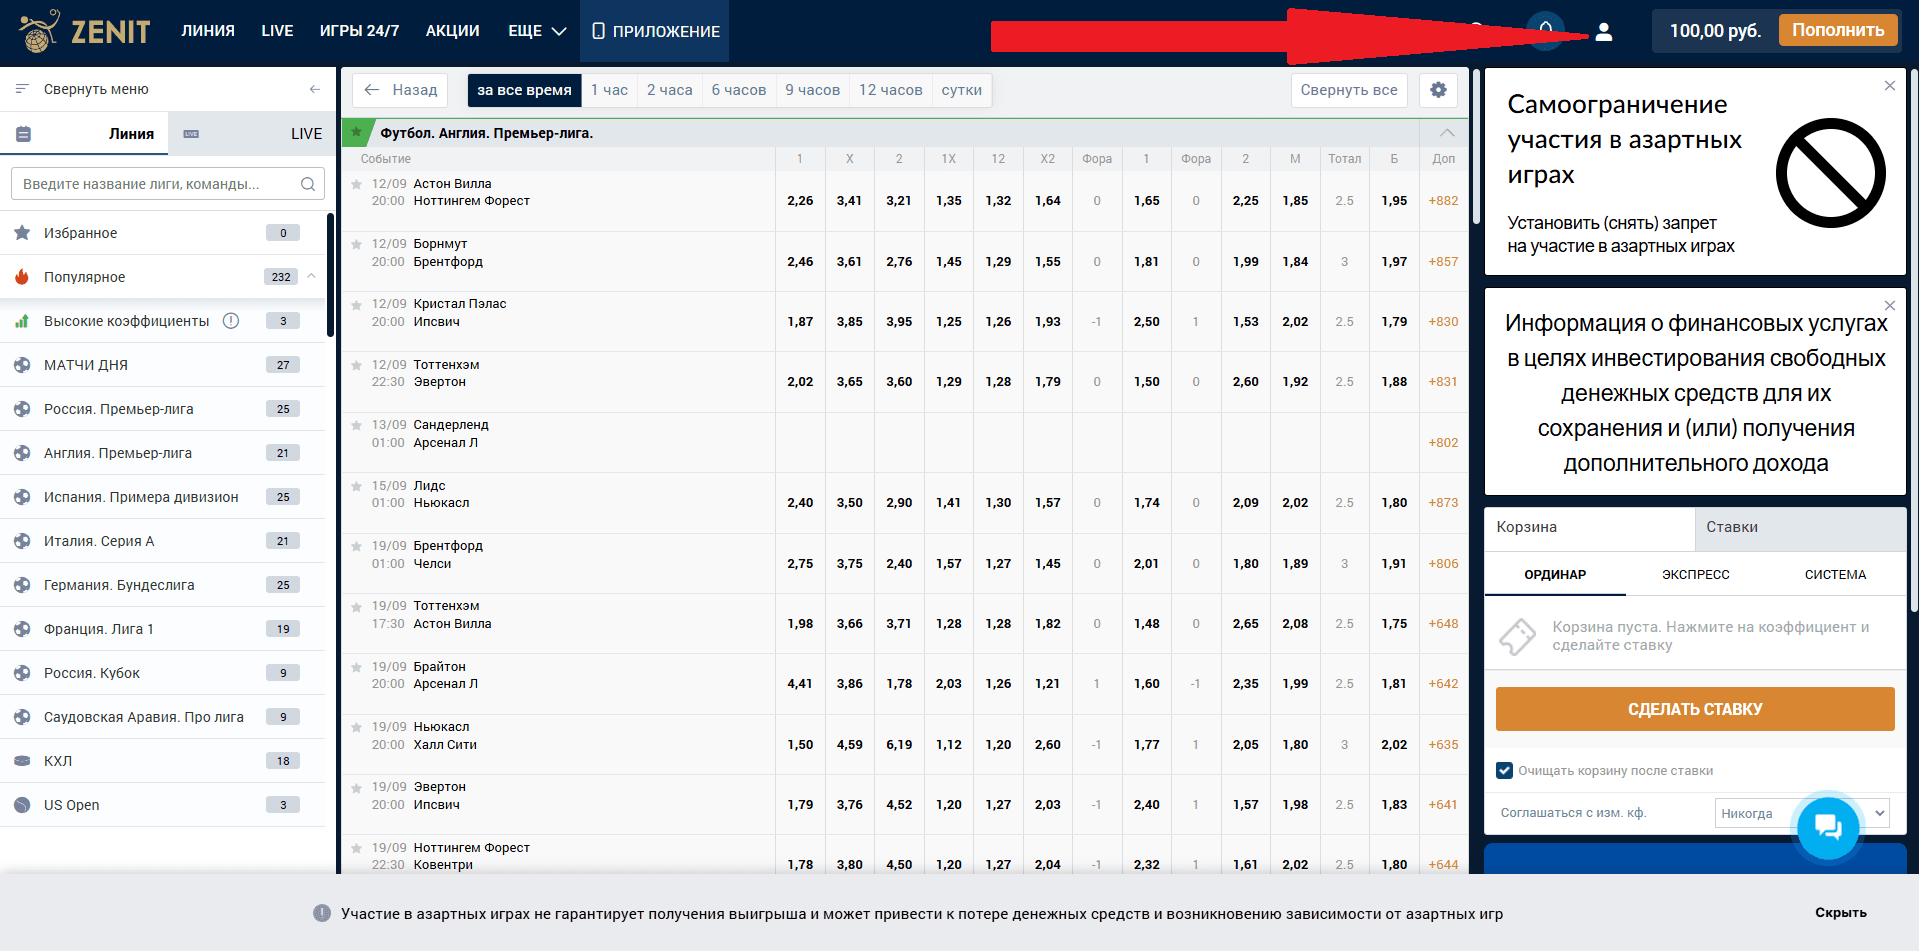Open the live chat support bubble
1919x951 pixels.
(x=1828, y=827)
